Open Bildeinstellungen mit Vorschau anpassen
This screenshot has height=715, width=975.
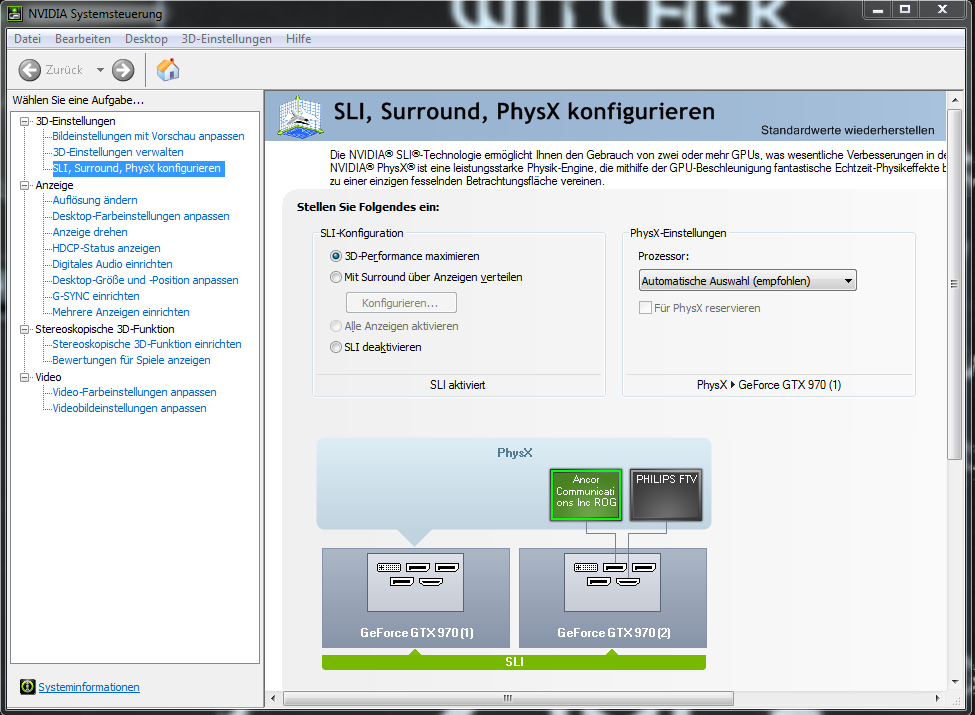tap(148, 136)
